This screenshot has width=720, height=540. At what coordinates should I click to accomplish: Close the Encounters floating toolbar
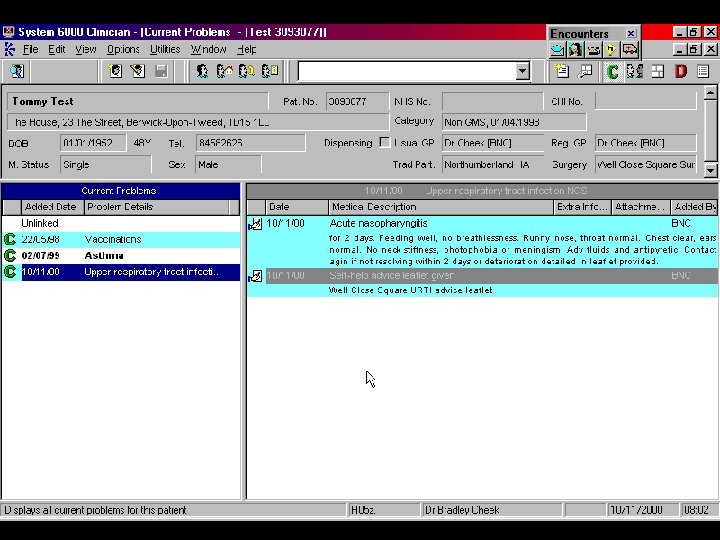tap(631, 33)
